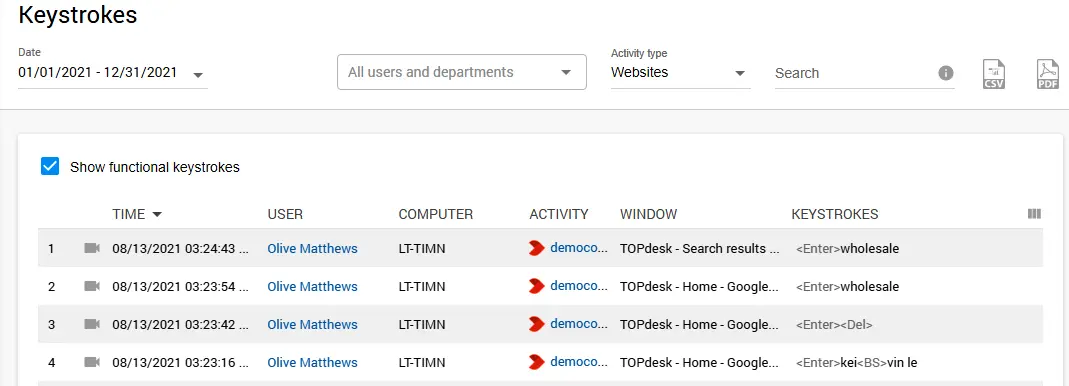The width and height of the screenshot is (1069, 386).
Task: Click TOPdesk red icon in row 3
Action: pyautogui.click(x=537, y=325)
